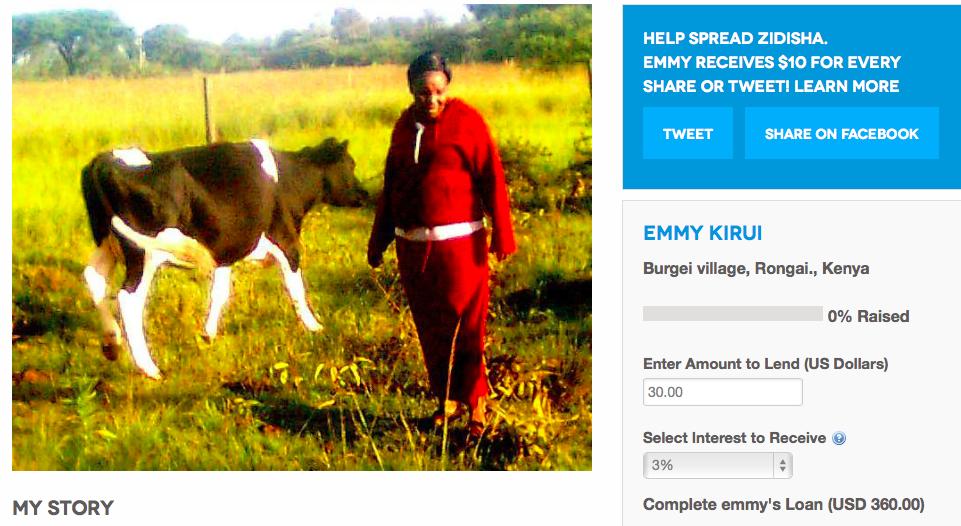Image resolution: width=961 pixels, height=526 pixels.
Task: Click Complete emmy's Loan (USD 360.00) text
Action: click(783, 505)
